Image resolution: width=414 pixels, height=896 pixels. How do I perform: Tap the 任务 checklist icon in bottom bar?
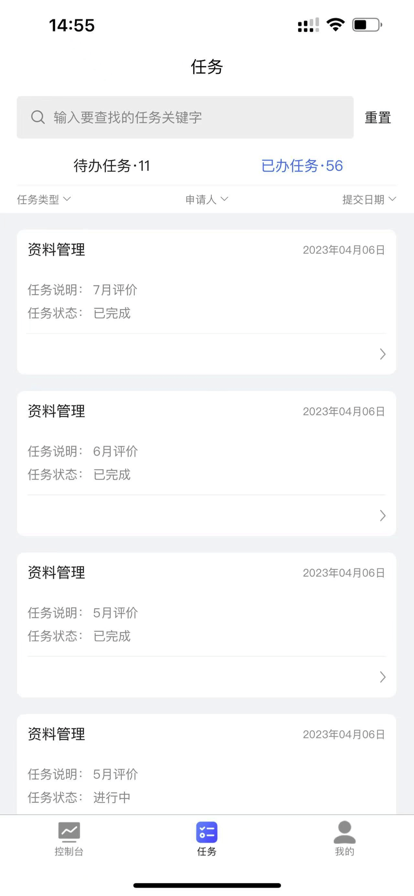206,832
